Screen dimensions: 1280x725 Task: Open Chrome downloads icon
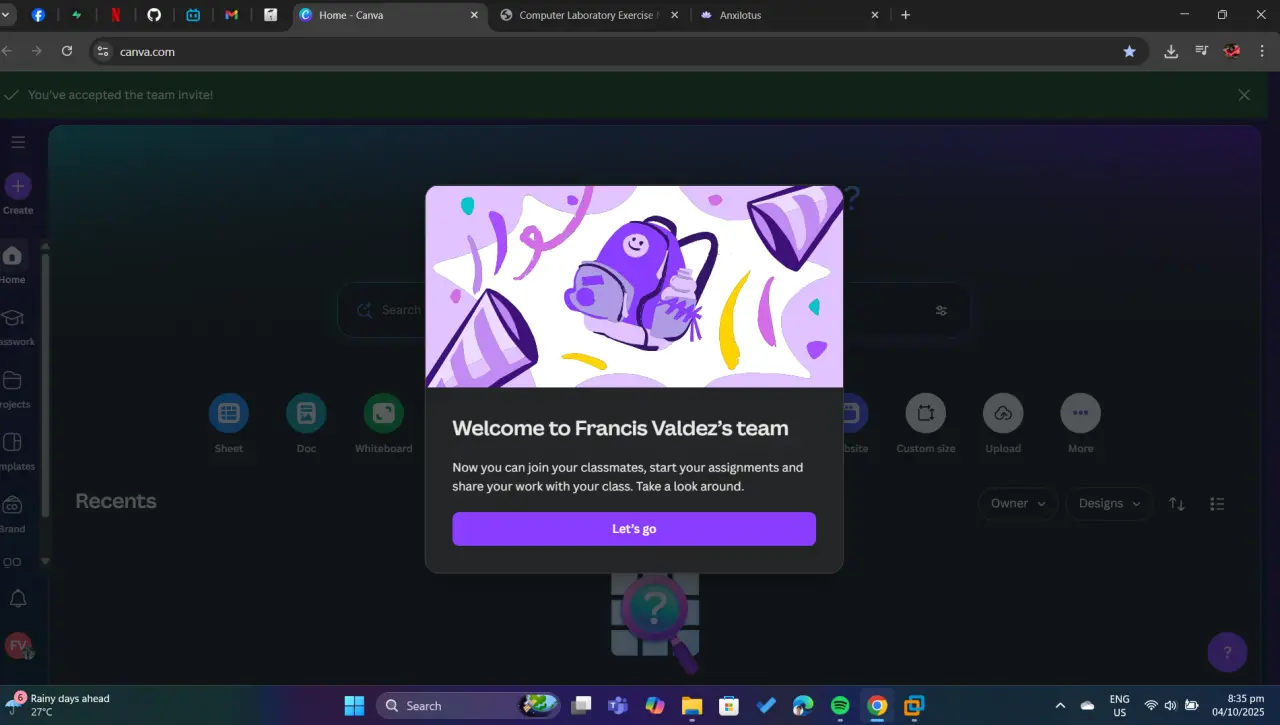[x=1171, y=51]
